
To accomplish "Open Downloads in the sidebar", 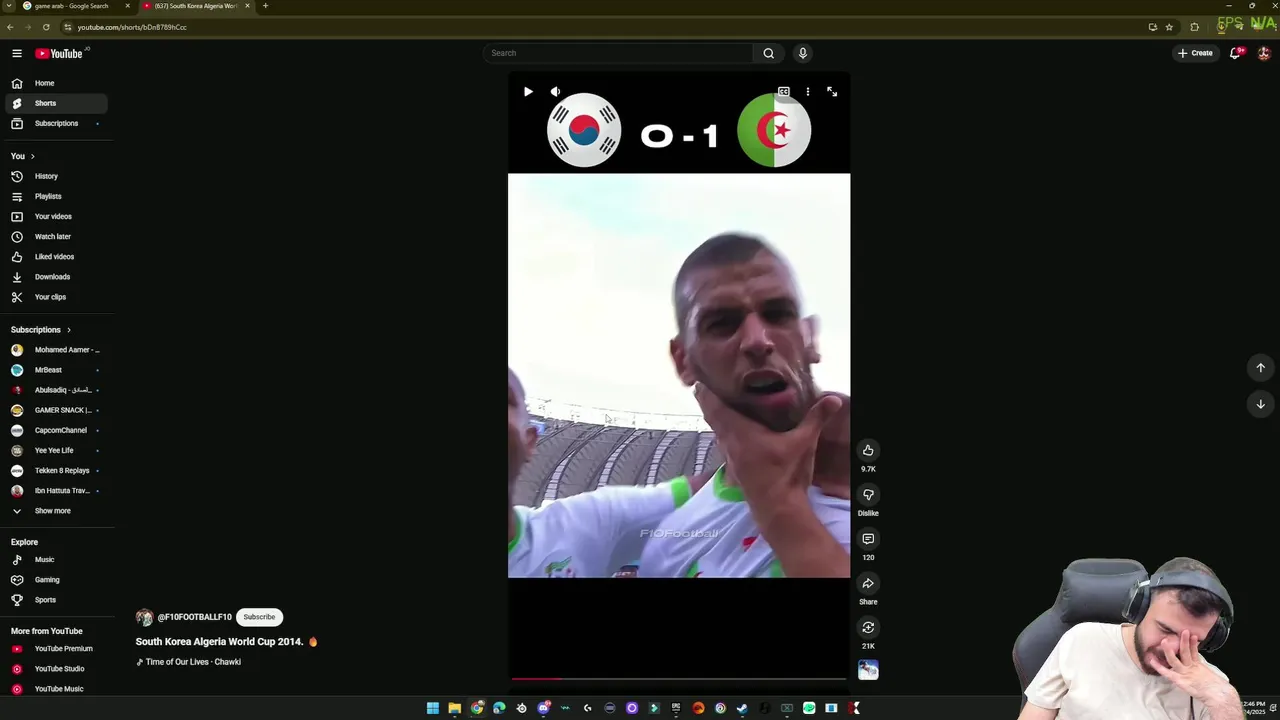I will pyautogui.click(x=55, y=276).
